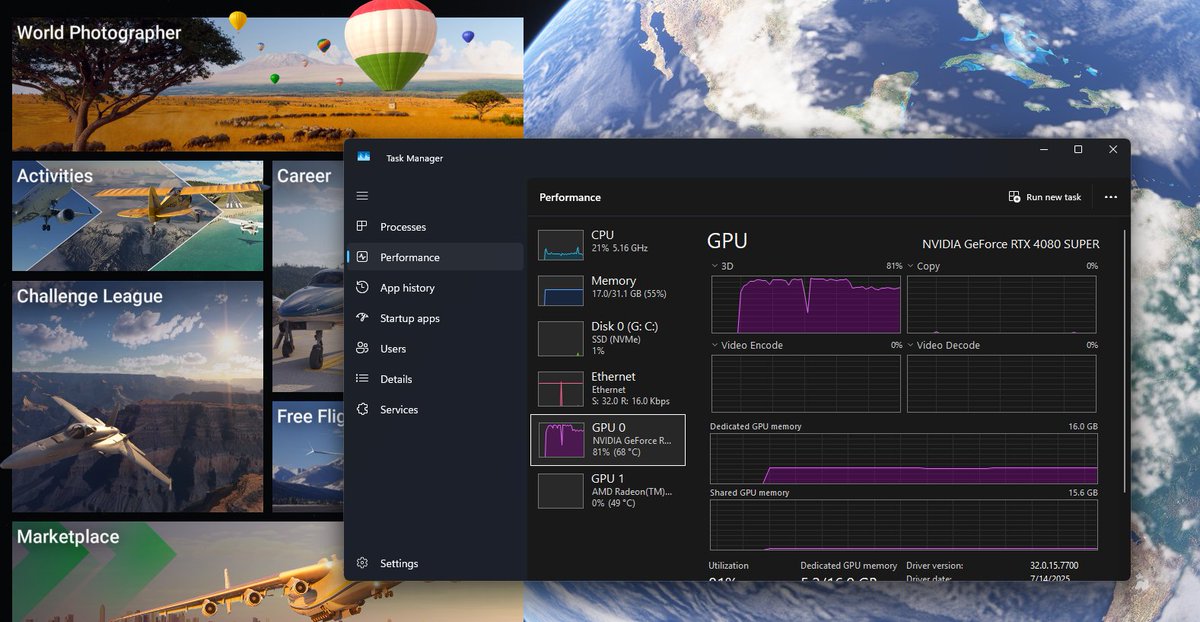
Task: Maximize the Task Manager window
Action: point(1078,150)
